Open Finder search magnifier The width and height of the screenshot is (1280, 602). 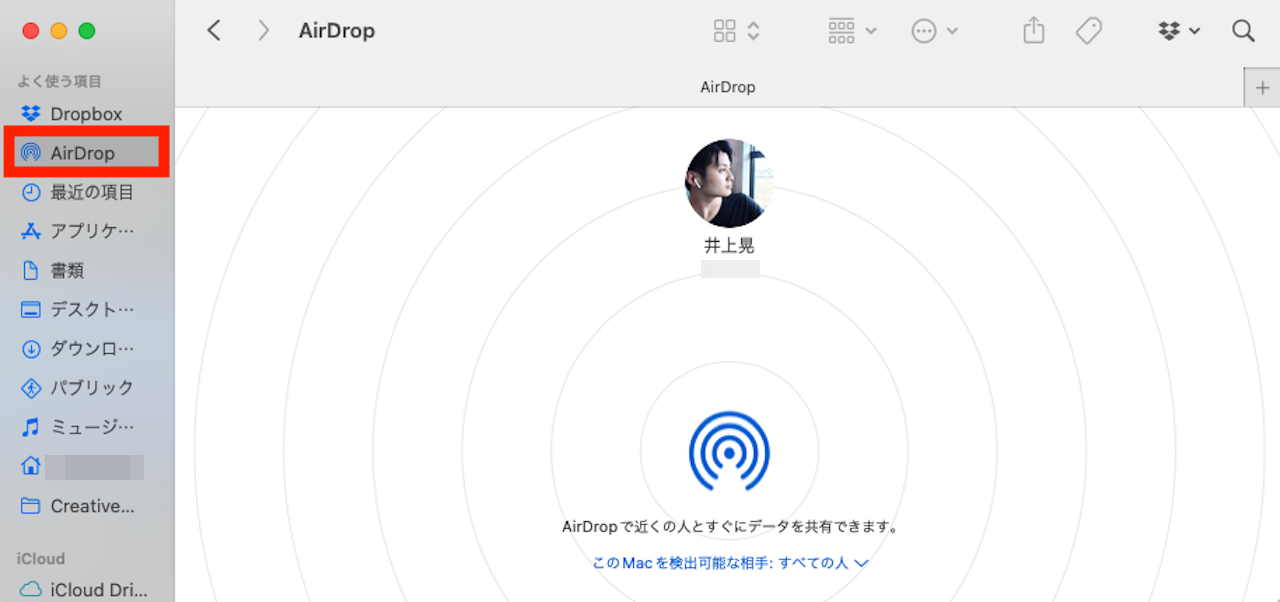click(1243, 31)
